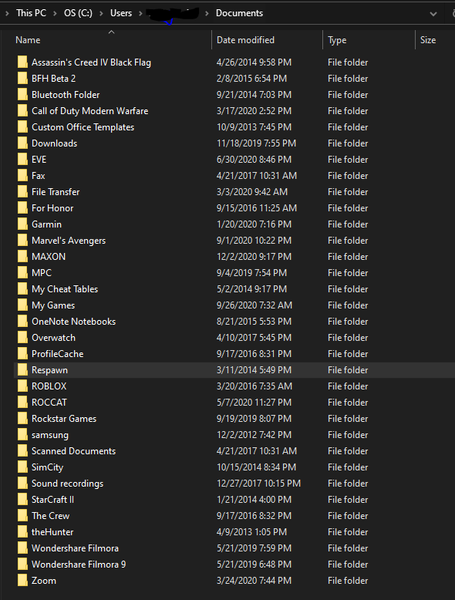The width and height of the screenshot is (455, 600).
Task: Navigate to Users in the breadcrumb path
Action: 121,13
